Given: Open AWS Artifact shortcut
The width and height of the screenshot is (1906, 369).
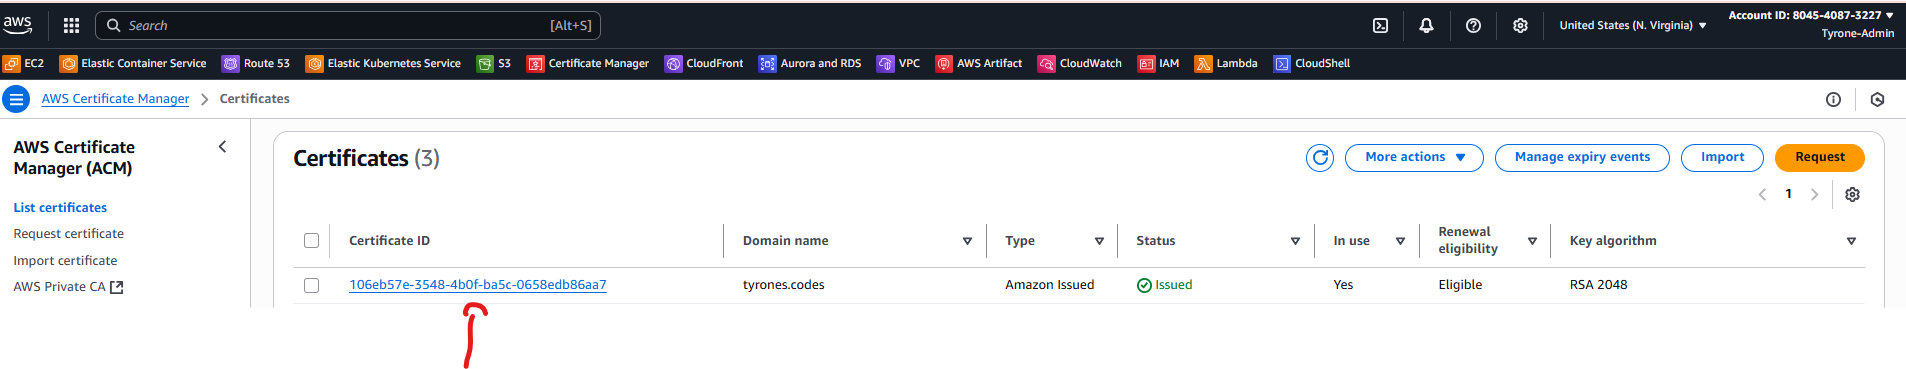Looking at the screenshot, I should tap(979, 63).
